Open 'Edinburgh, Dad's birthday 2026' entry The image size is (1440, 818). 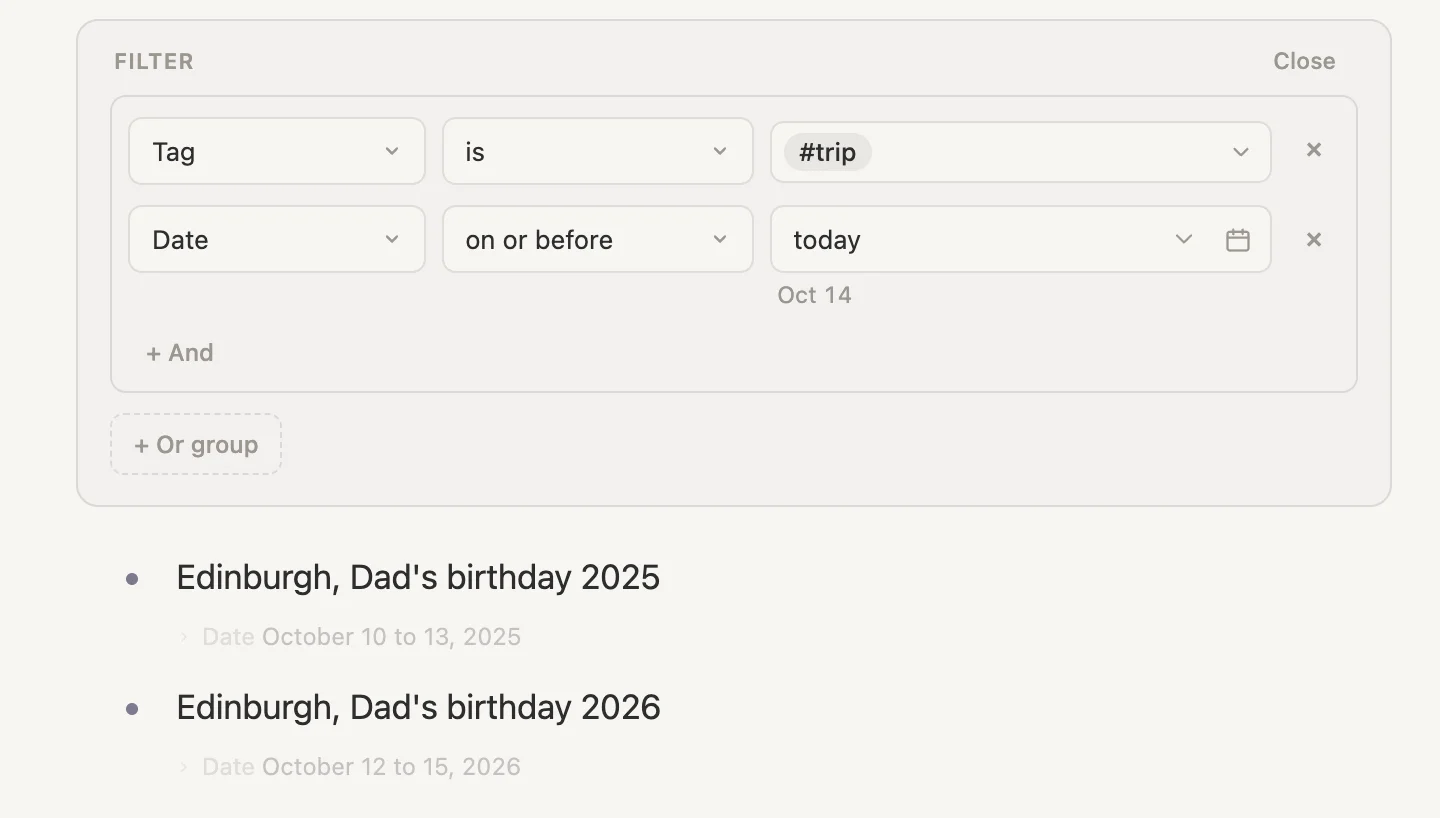[419, 707]
